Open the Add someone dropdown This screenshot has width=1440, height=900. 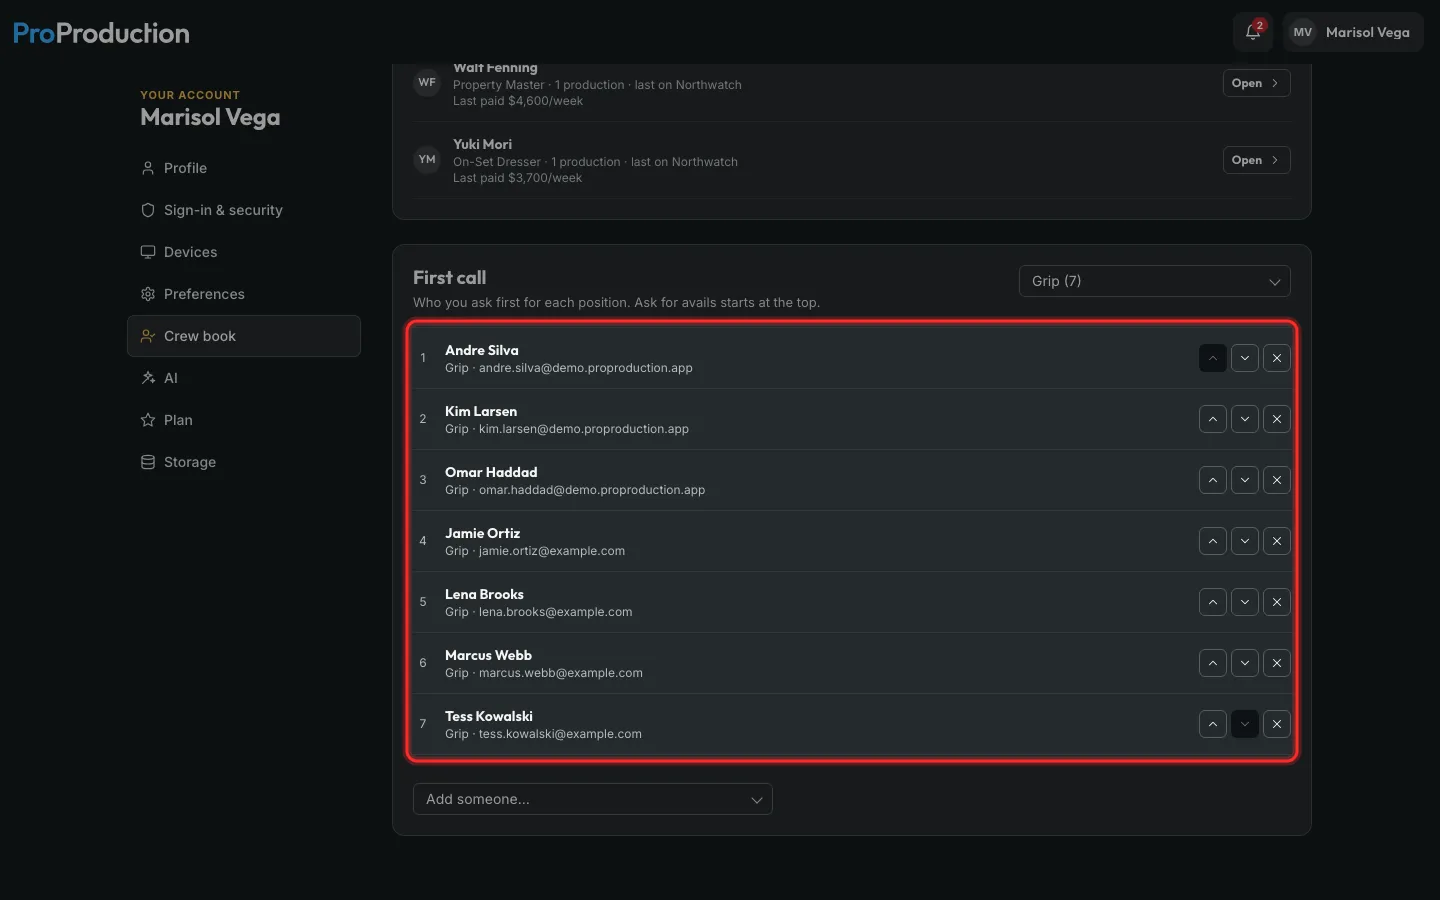pyautogui.click(x=593, y=799)
